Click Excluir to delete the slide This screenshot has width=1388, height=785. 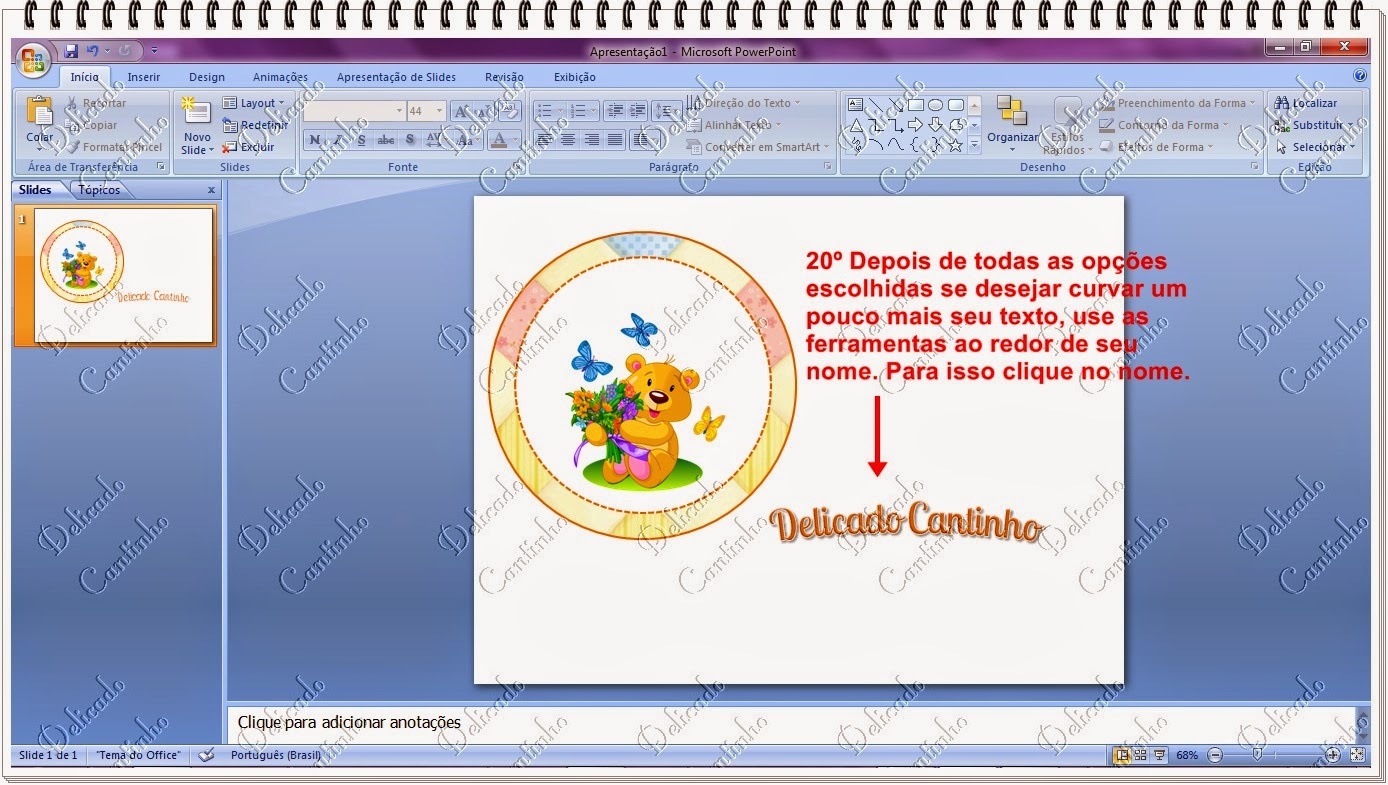coord(249,147)
